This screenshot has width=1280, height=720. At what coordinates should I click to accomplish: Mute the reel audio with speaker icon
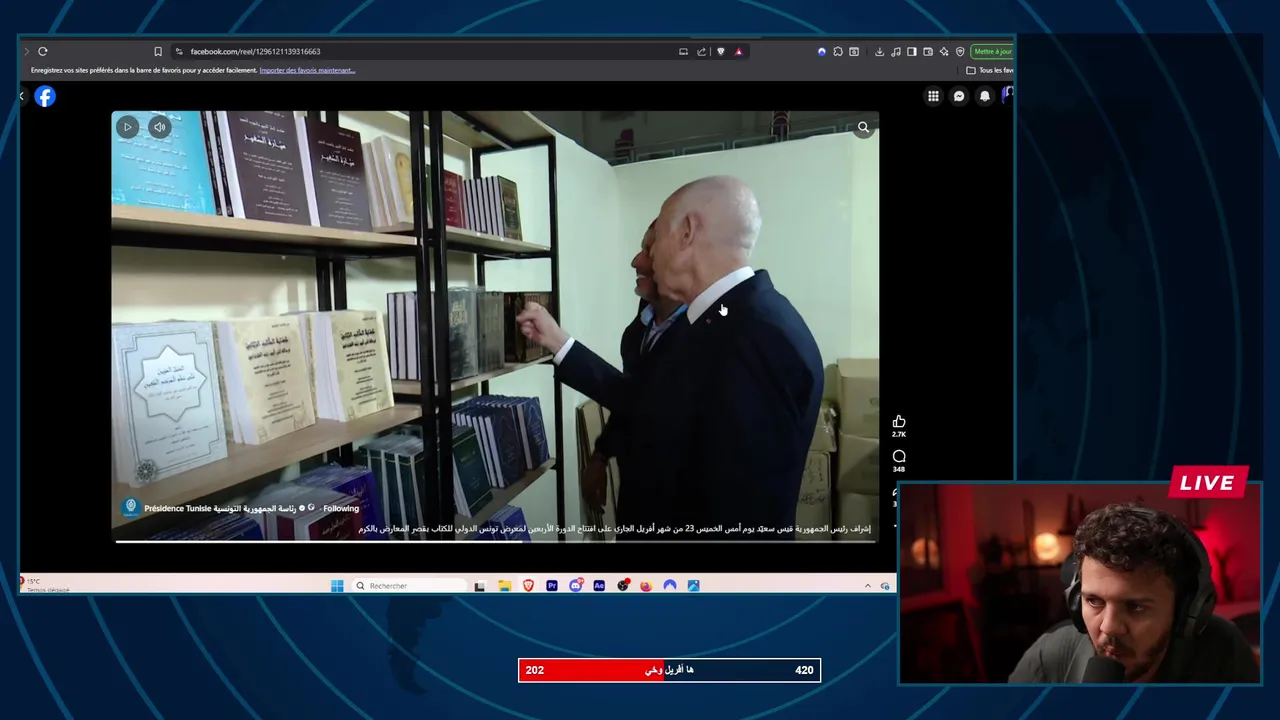click(x=159, y=127)
